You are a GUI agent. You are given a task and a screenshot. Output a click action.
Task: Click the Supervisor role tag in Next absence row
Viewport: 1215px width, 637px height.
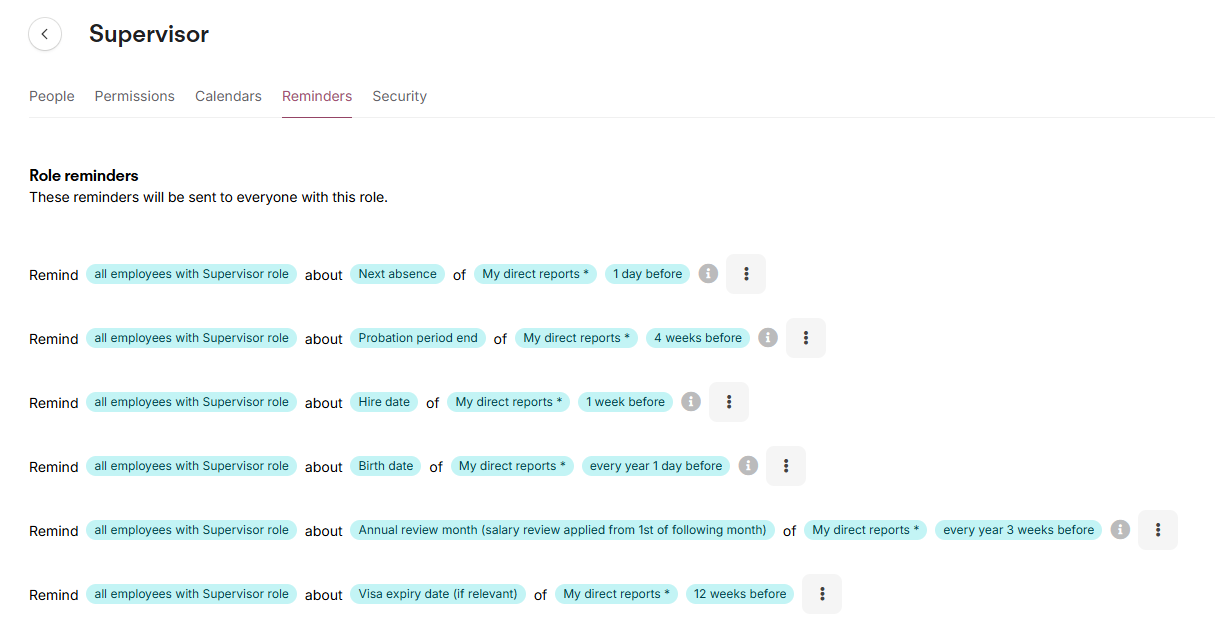pyautogui.click(x=192, y=274)
